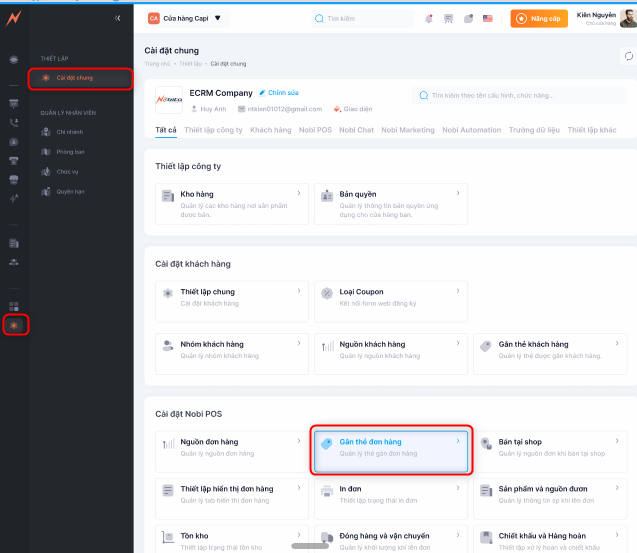The height and width of the screenshot is (553, 637).
Task: Select Chi nhánh in the sidebar
Action: coord(70,131)
